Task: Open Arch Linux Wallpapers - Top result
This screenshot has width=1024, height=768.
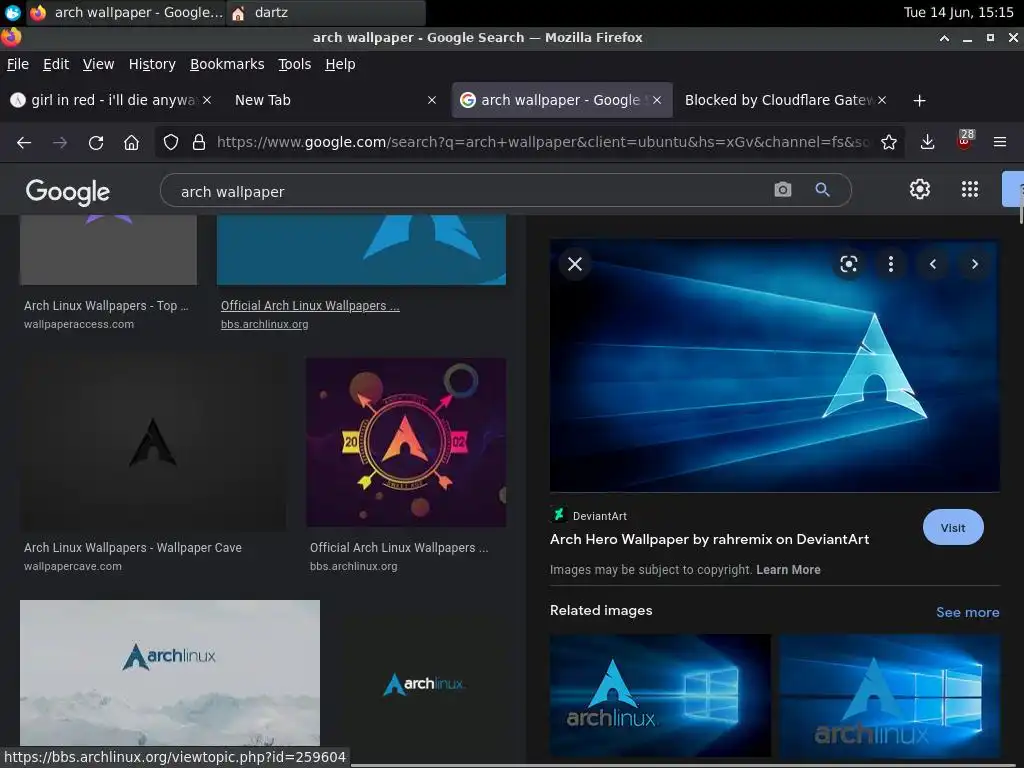Action: (106, 306)
